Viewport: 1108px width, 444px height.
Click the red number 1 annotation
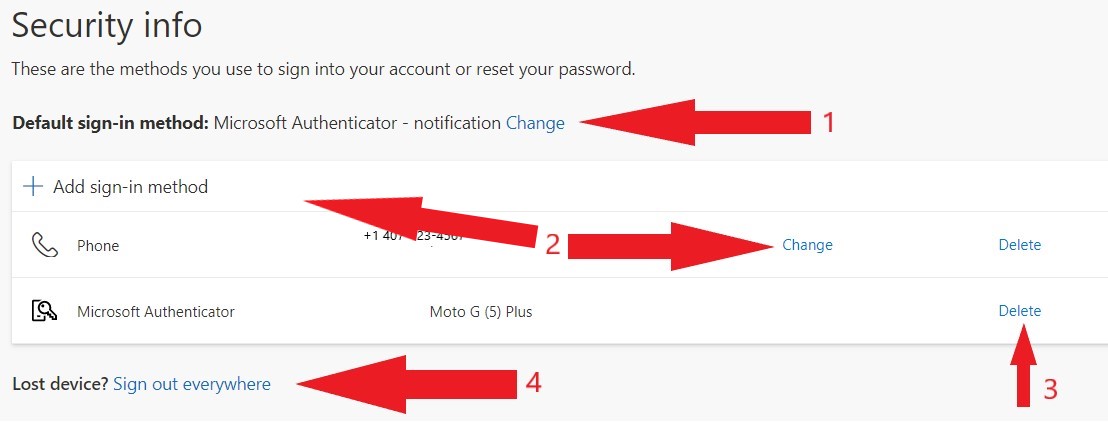tap(829, 123)
